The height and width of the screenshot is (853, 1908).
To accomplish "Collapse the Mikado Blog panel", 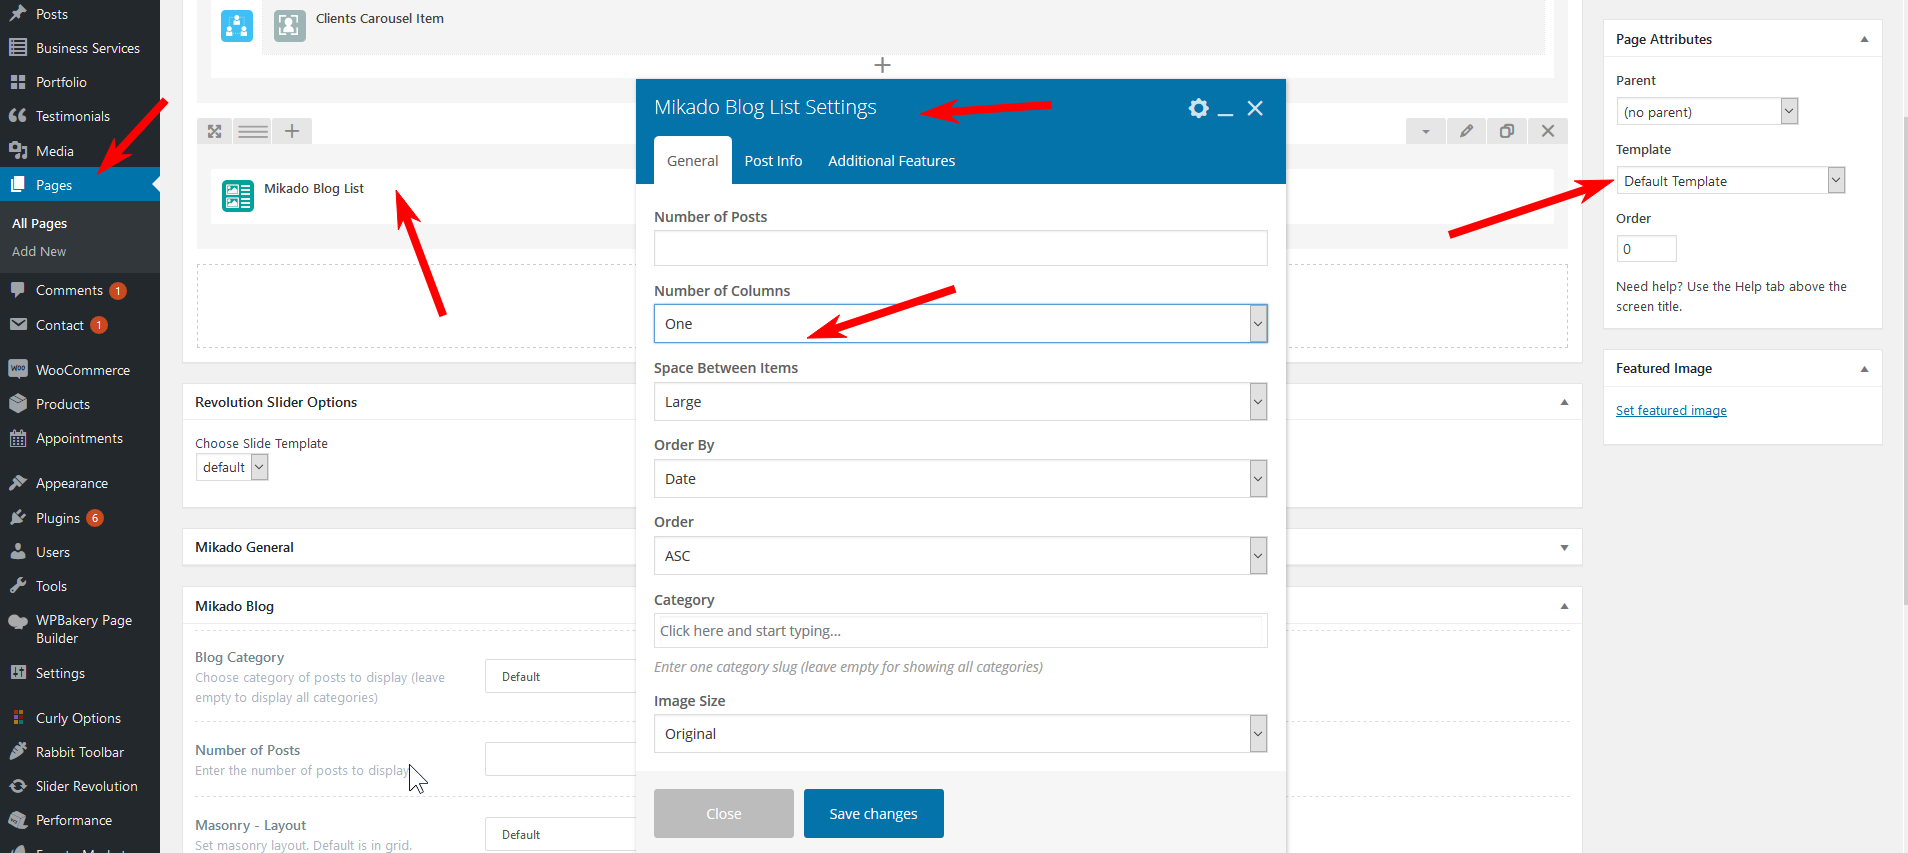I will tap(1564, 606).
